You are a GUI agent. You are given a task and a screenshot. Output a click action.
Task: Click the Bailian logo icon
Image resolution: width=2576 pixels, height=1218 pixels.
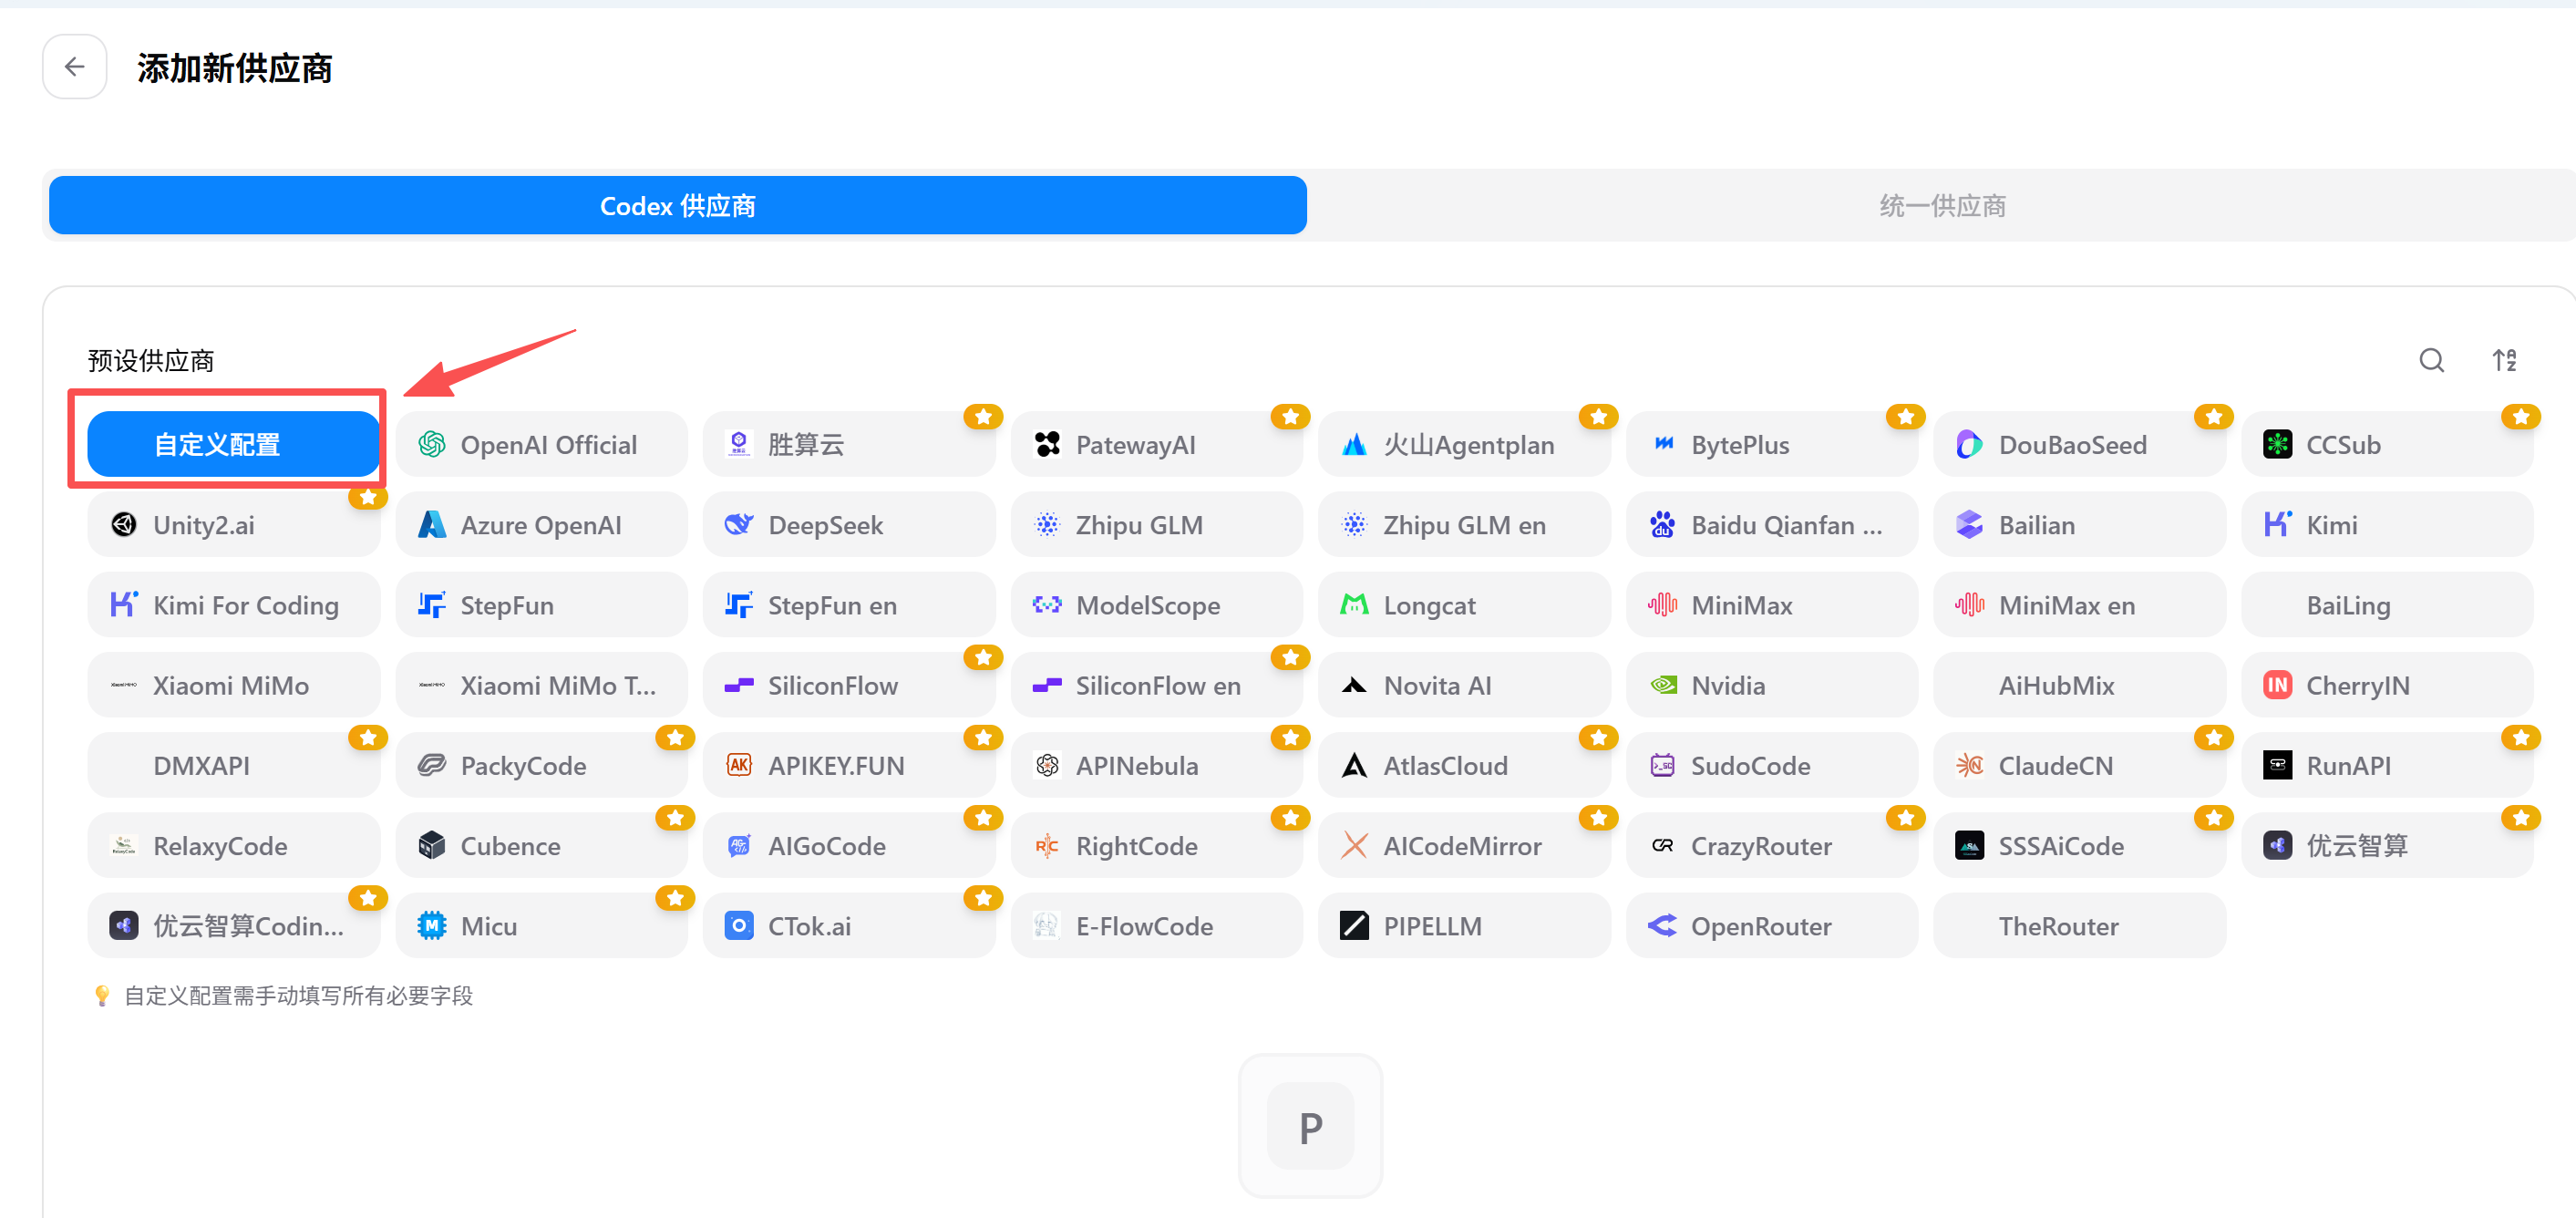1969,524
